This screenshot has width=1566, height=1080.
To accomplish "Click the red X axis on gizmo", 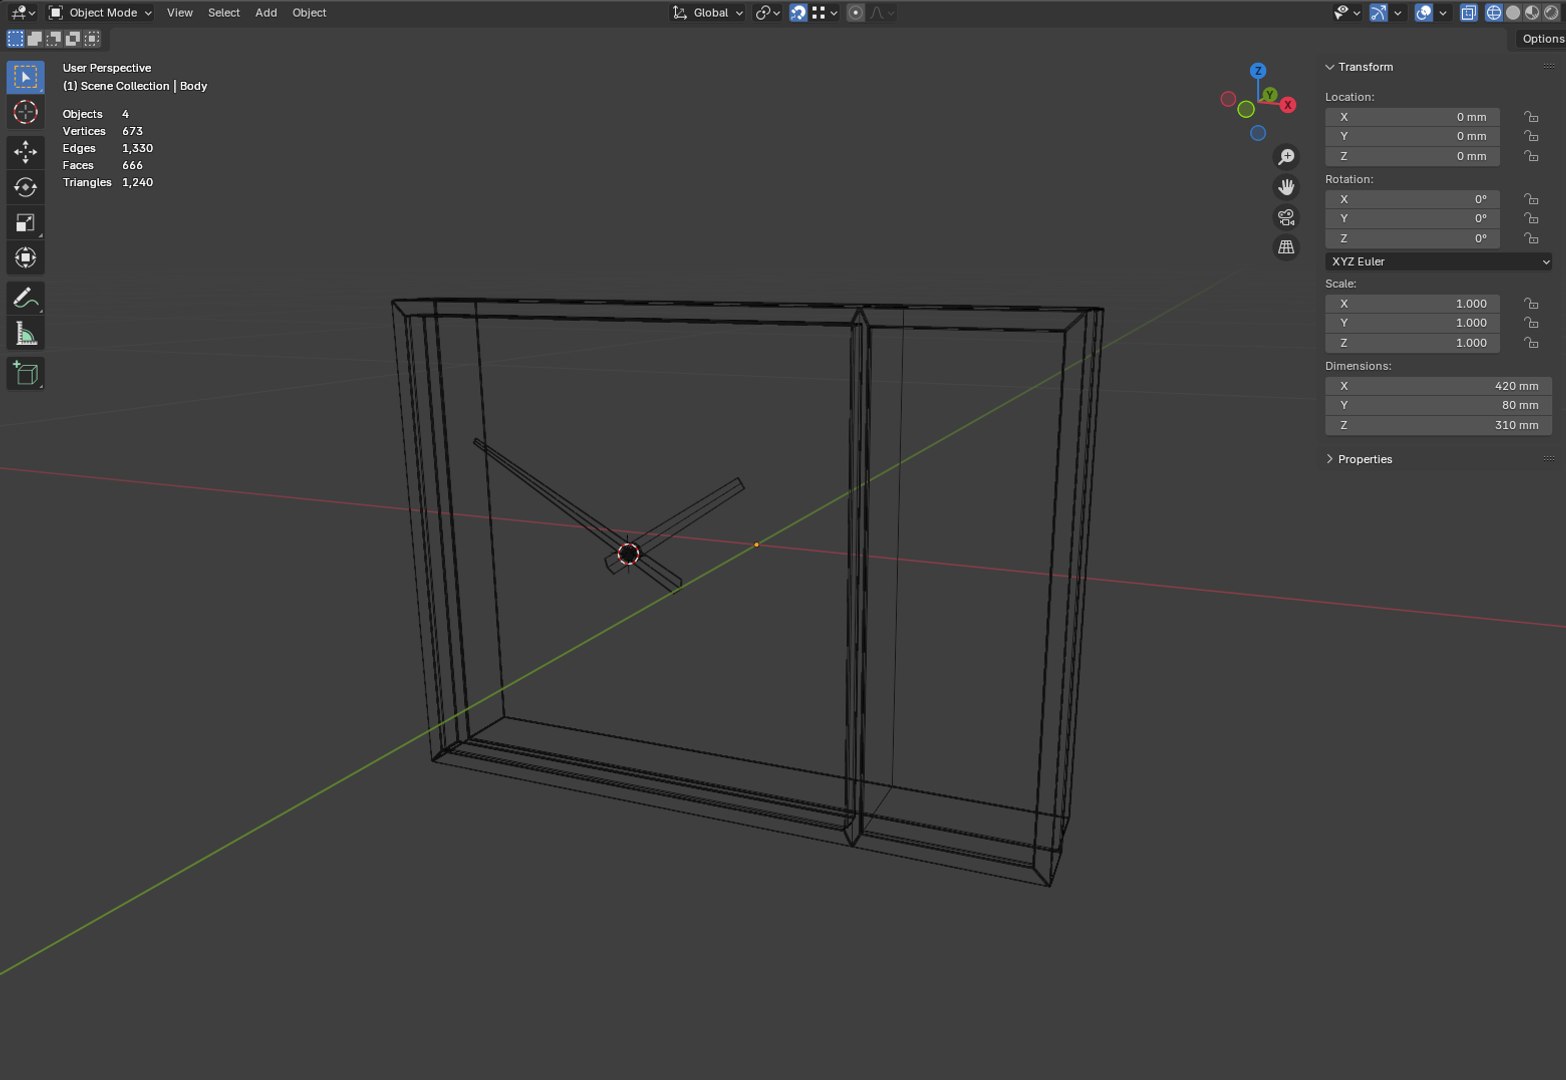I will tap(1288, 104).
